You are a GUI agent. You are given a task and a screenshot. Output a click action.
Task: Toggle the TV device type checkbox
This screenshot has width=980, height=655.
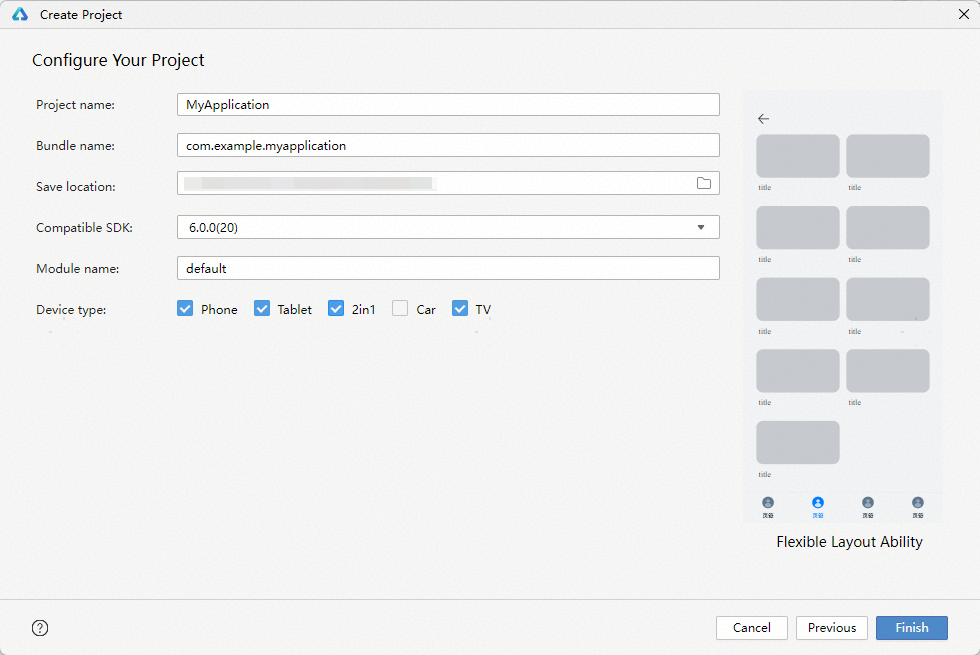[x=460, y=309]
